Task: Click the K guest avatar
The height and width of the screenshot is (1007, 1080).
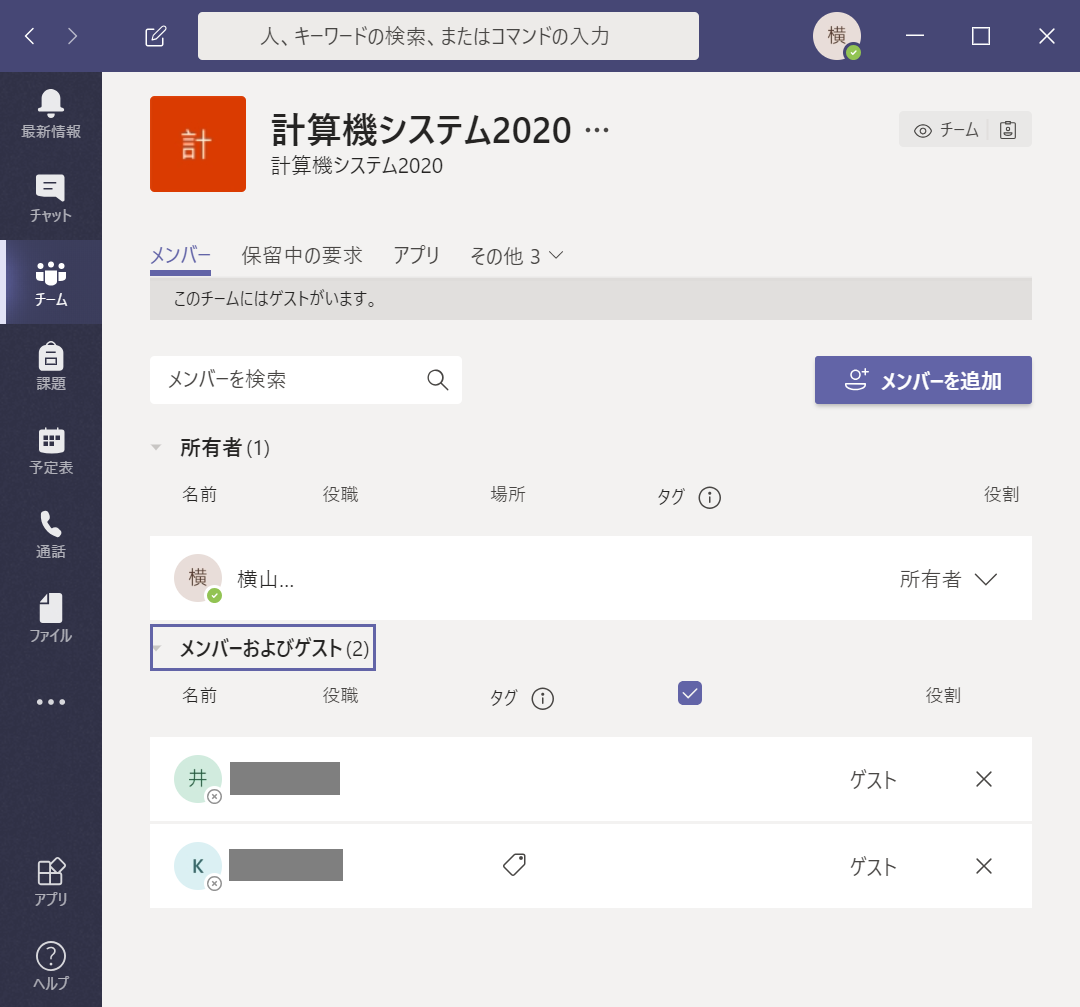Action: (198, 866)
